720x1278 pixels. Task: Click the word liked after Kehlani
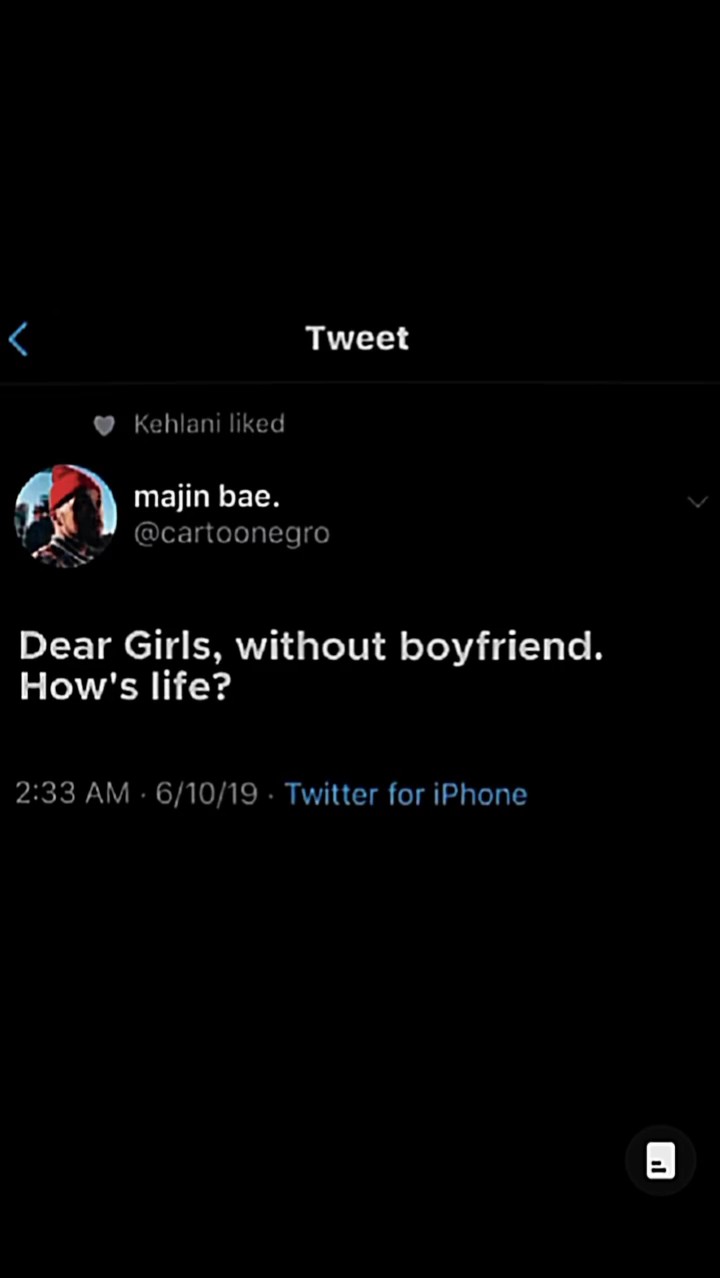coord(257,424)
